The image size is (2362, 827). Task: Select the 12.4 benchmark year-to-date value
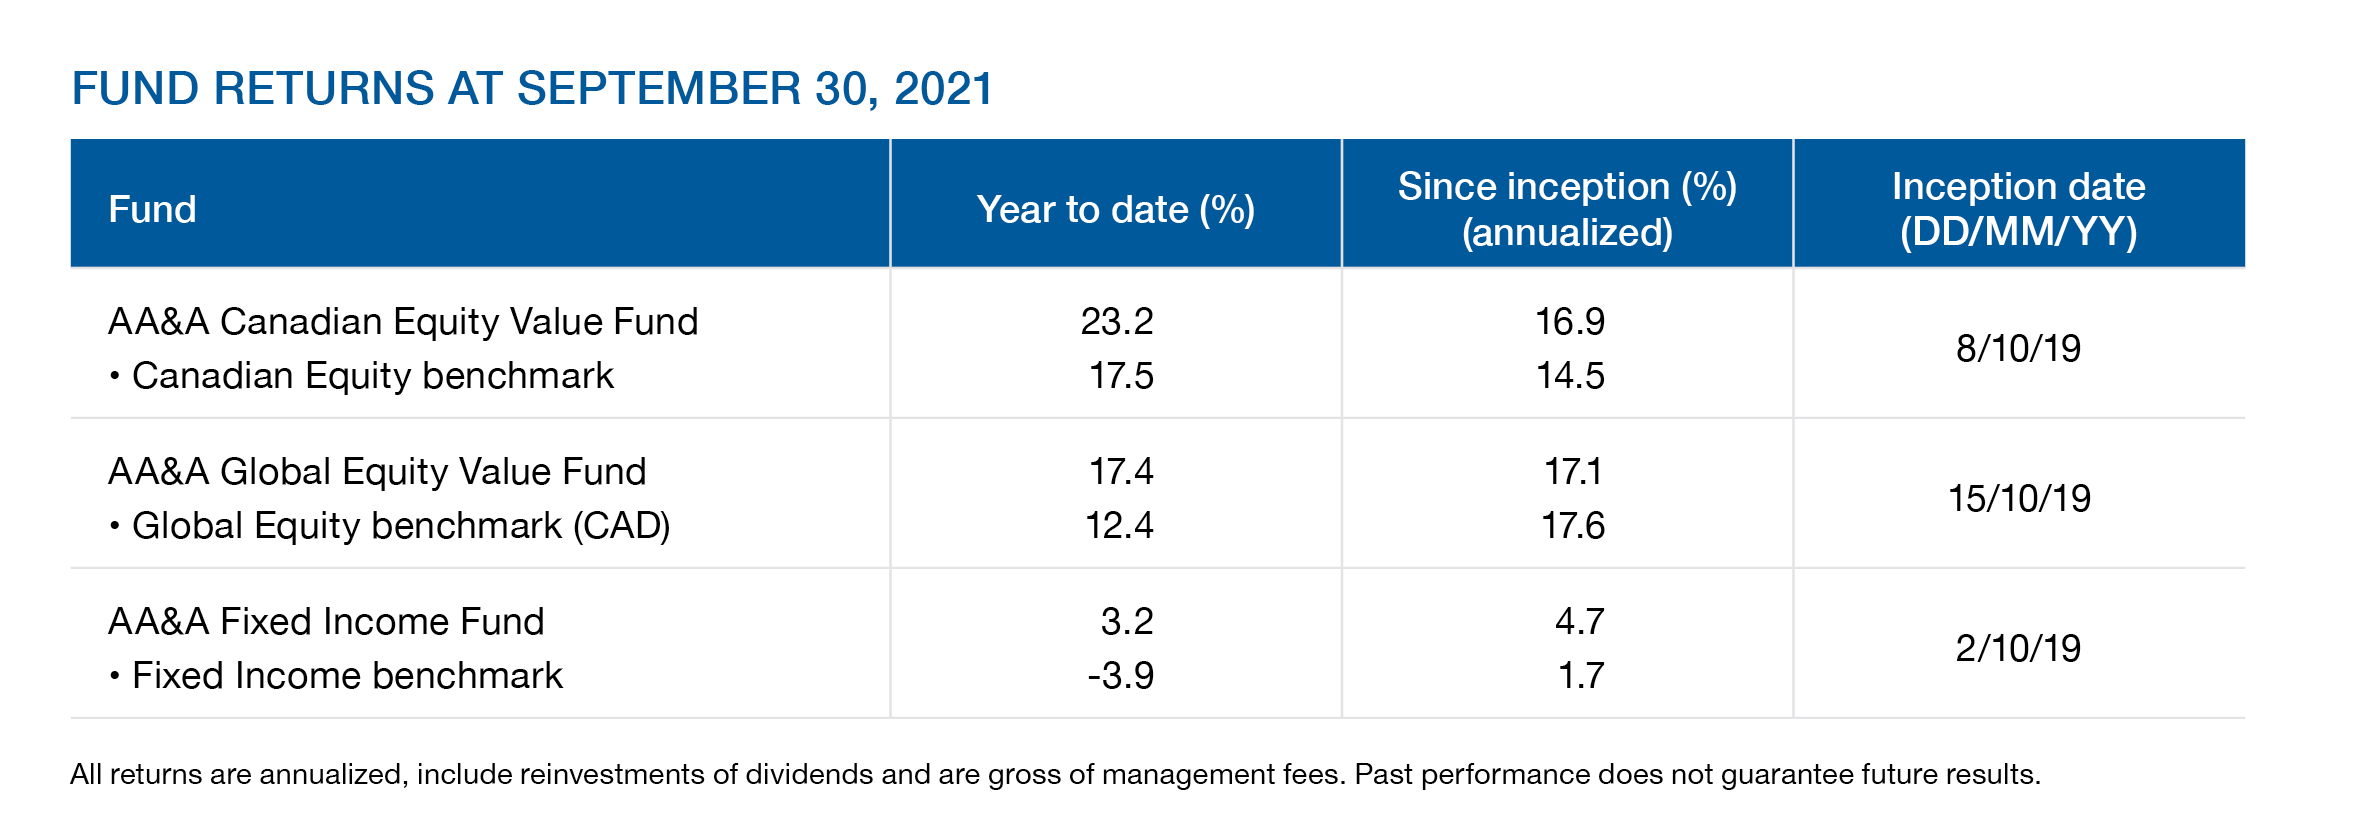pyautogui.click(x=1119, y=526)
